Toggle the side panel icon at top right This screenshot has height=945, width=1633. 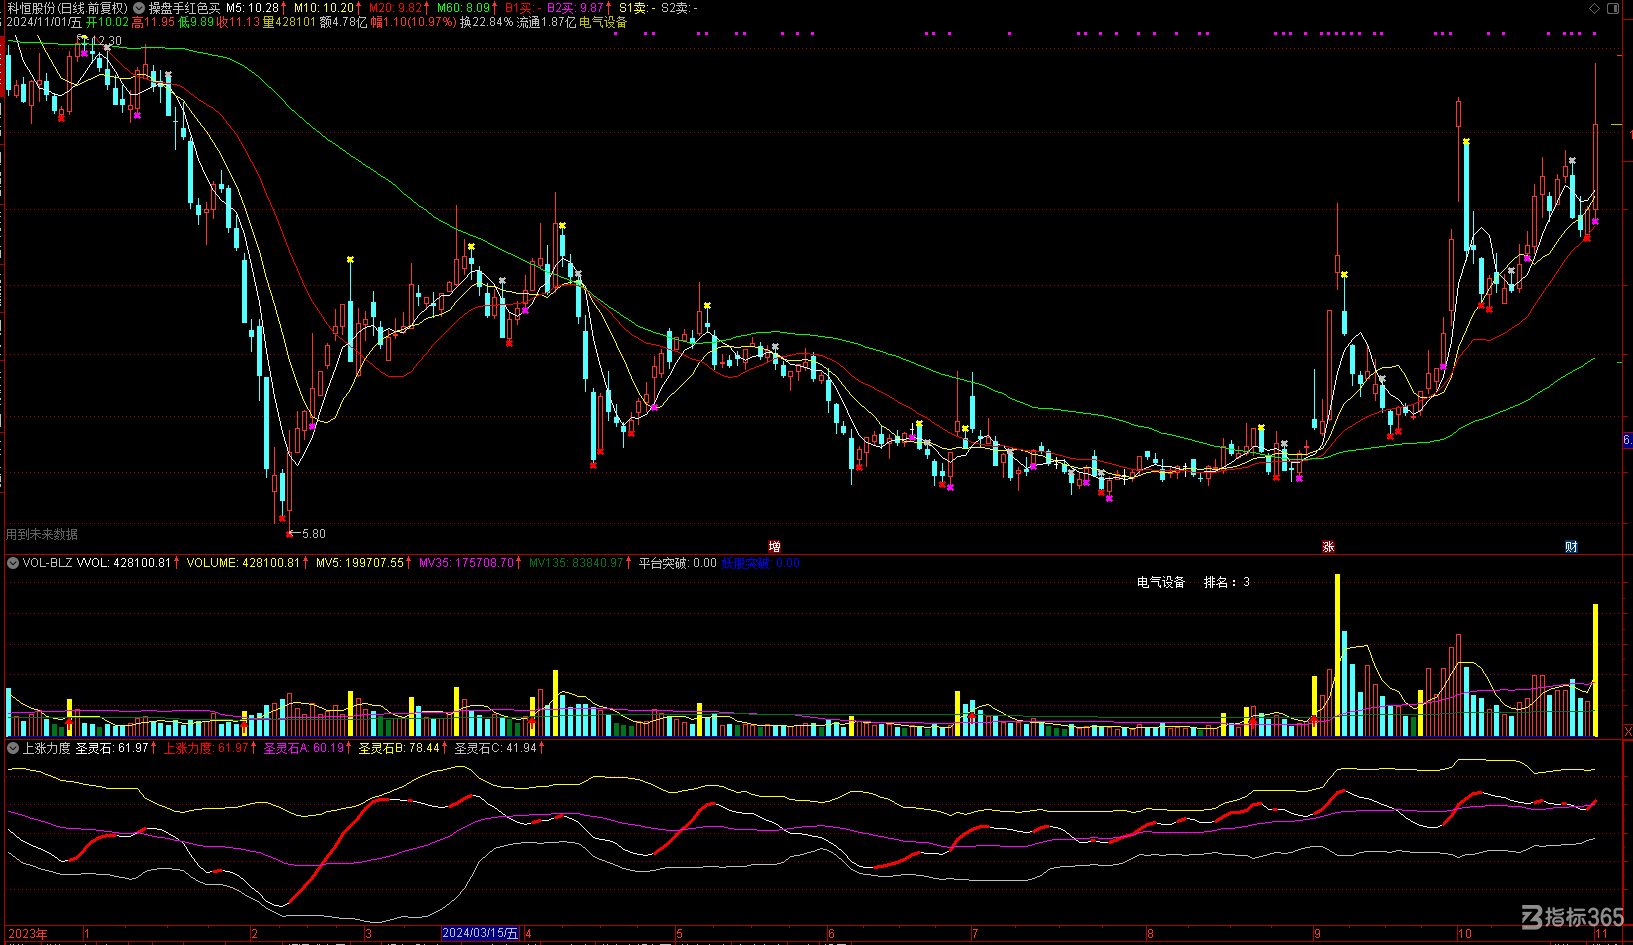click(1613, 8)
